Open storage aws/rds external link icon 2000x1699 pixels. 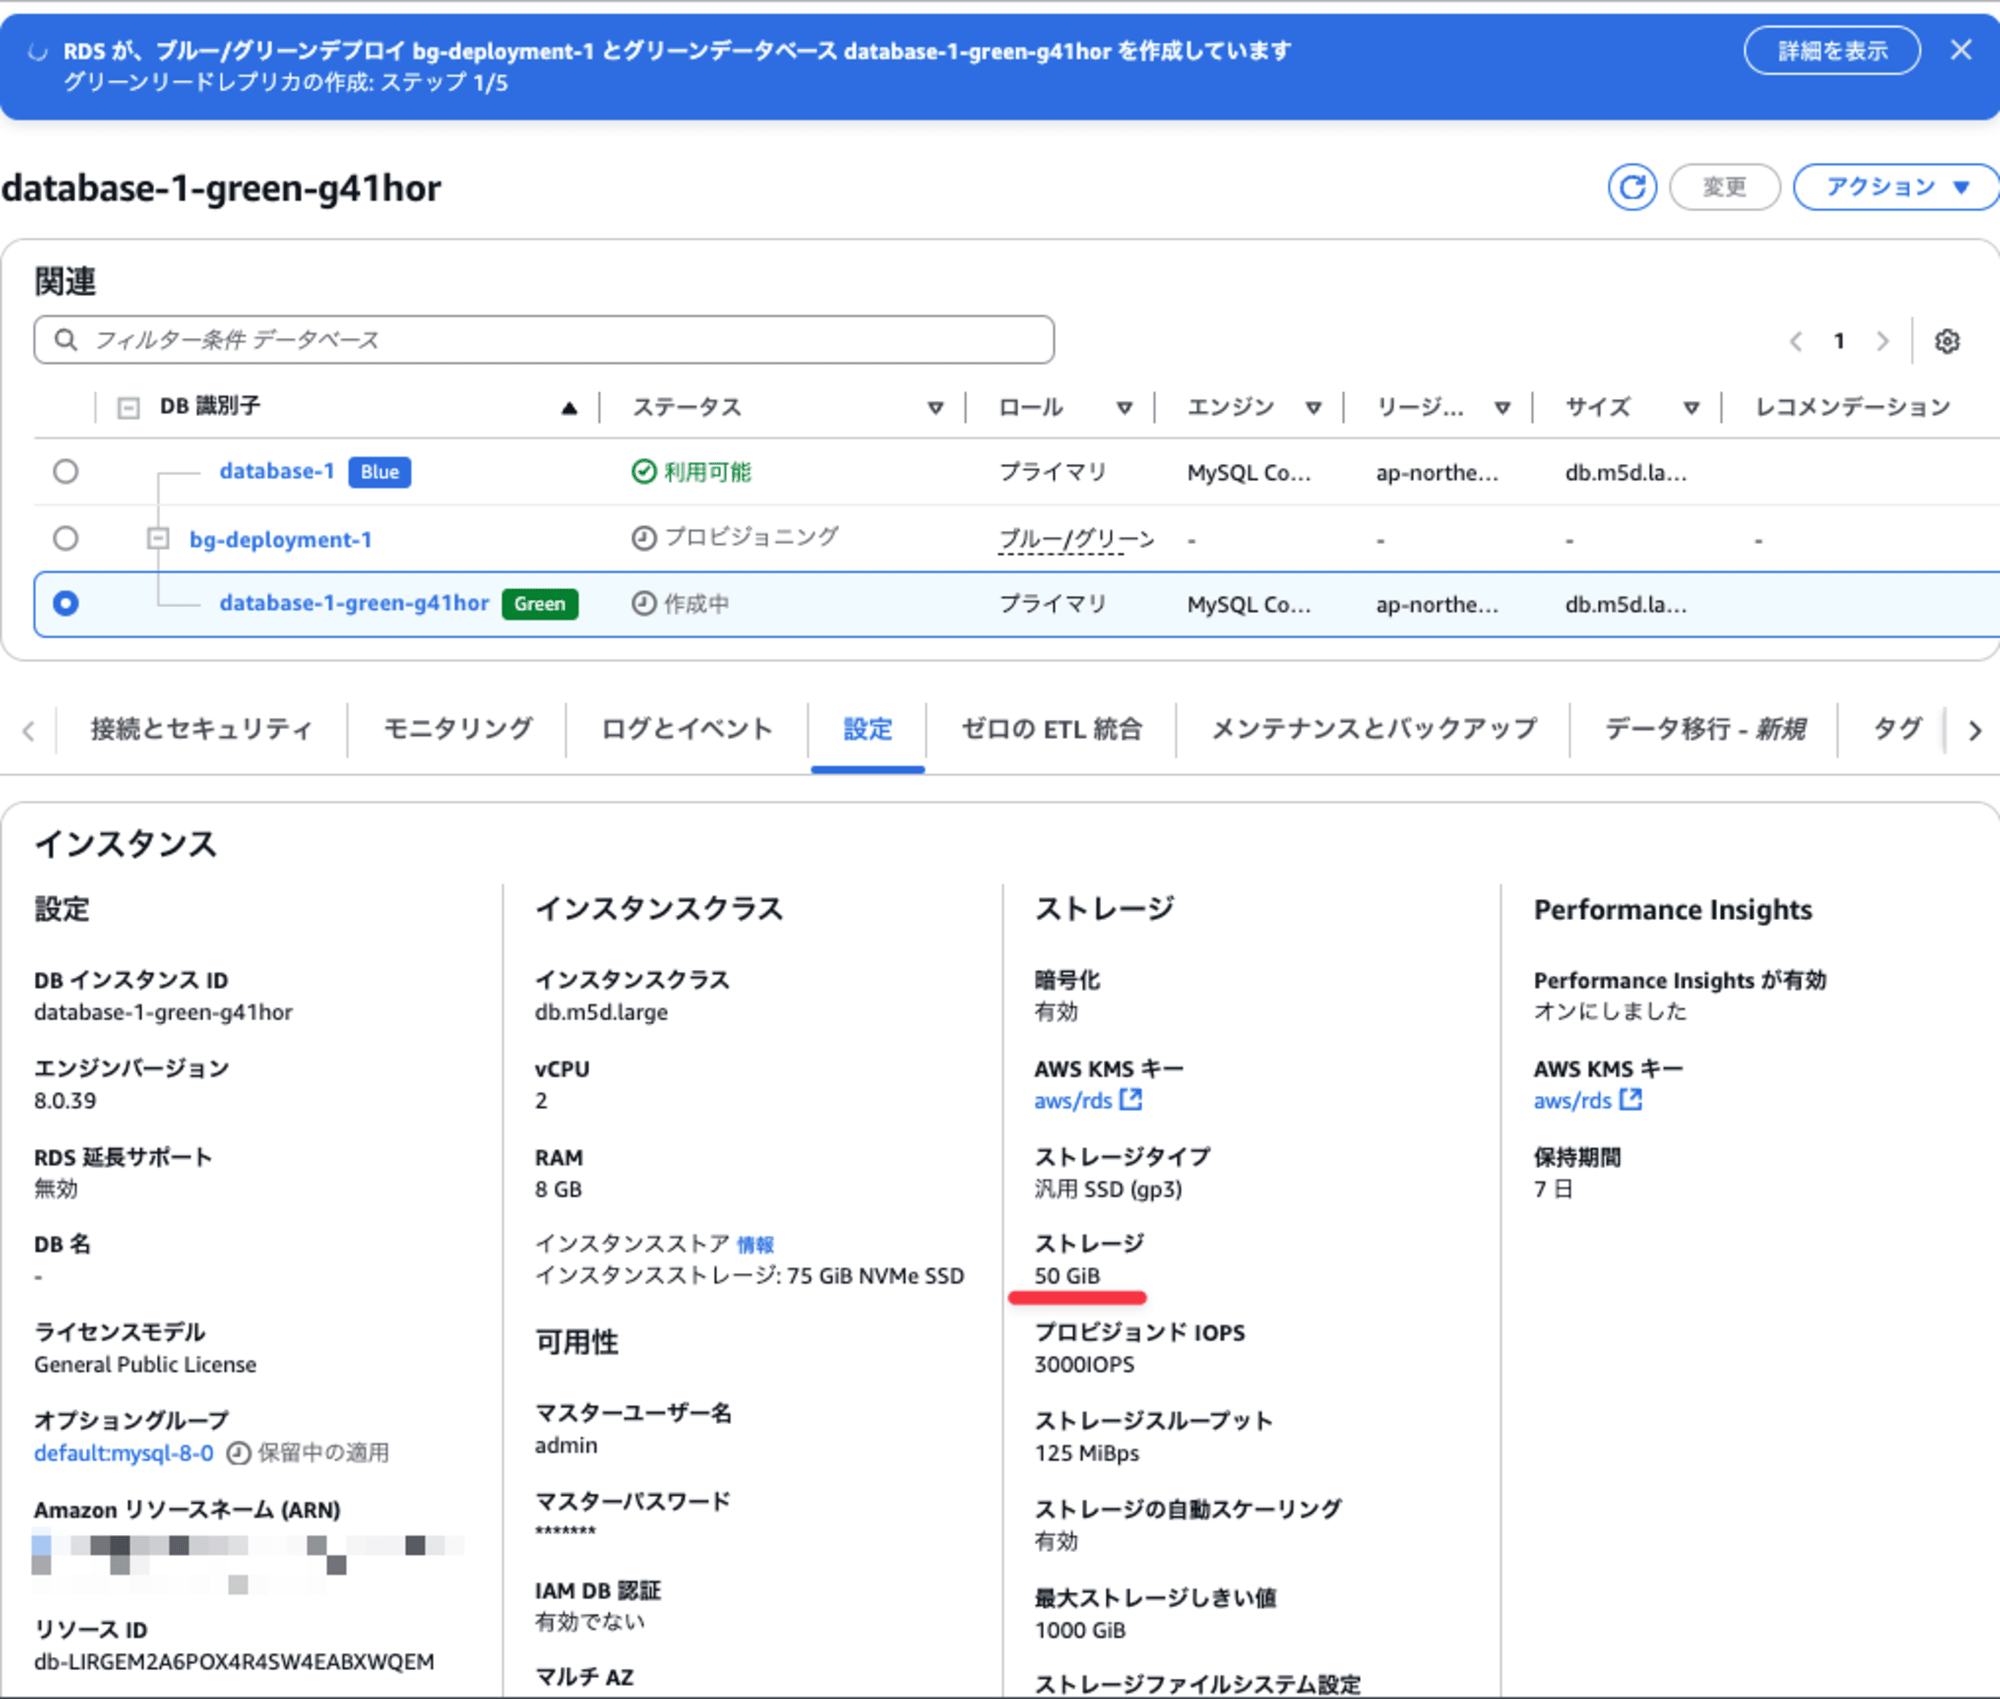tap(1130, 1100)
